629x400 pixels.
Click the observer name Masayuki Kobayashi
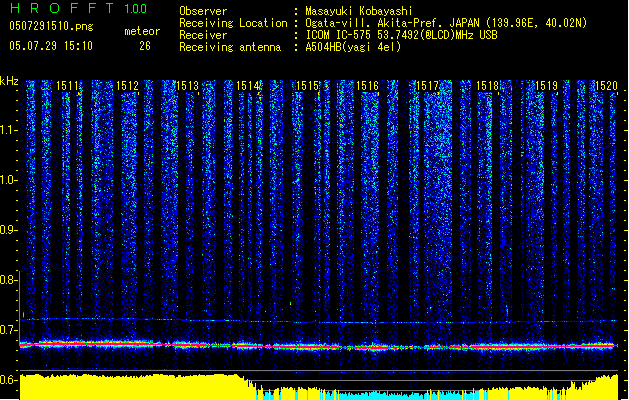point(359,11)
